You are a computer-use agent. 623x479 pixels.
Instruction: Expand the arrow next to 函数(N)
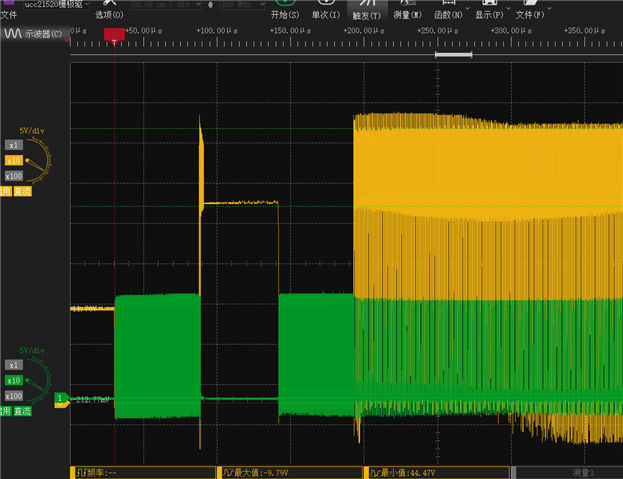coord(468,8)
